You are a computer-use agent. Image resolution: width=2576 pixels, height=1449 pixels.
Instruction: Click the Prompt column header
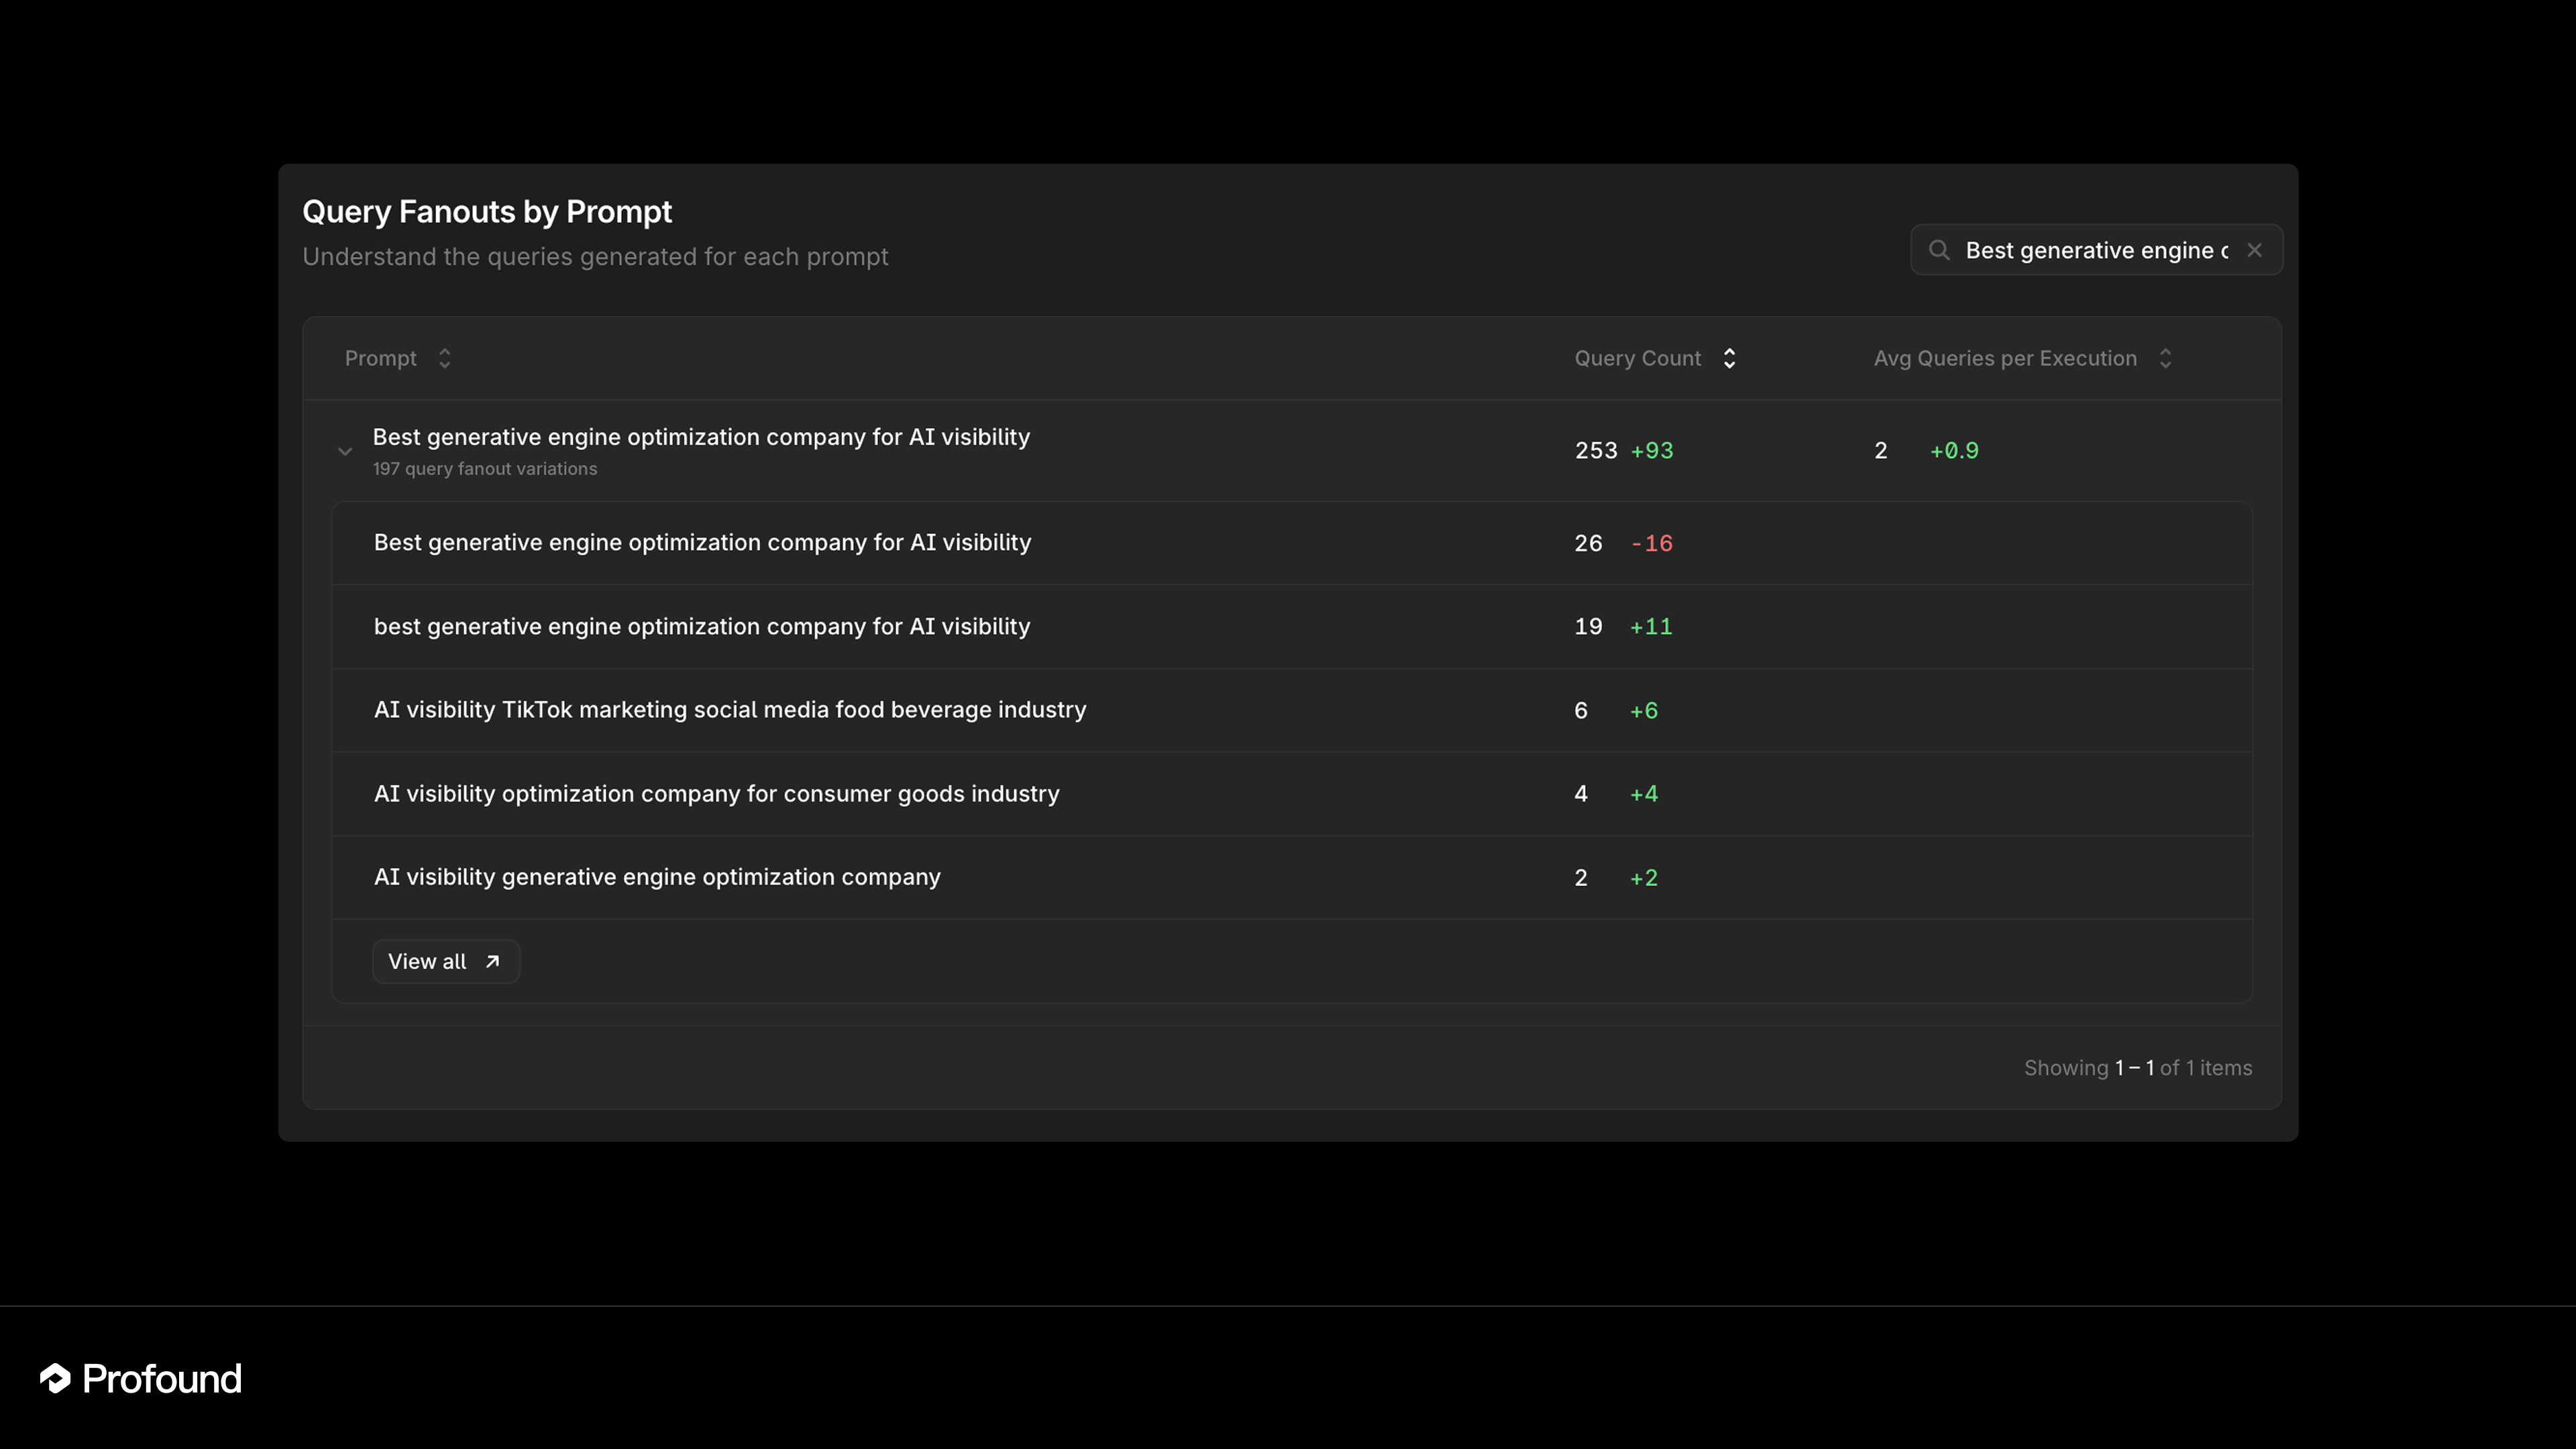click(380, 358)
